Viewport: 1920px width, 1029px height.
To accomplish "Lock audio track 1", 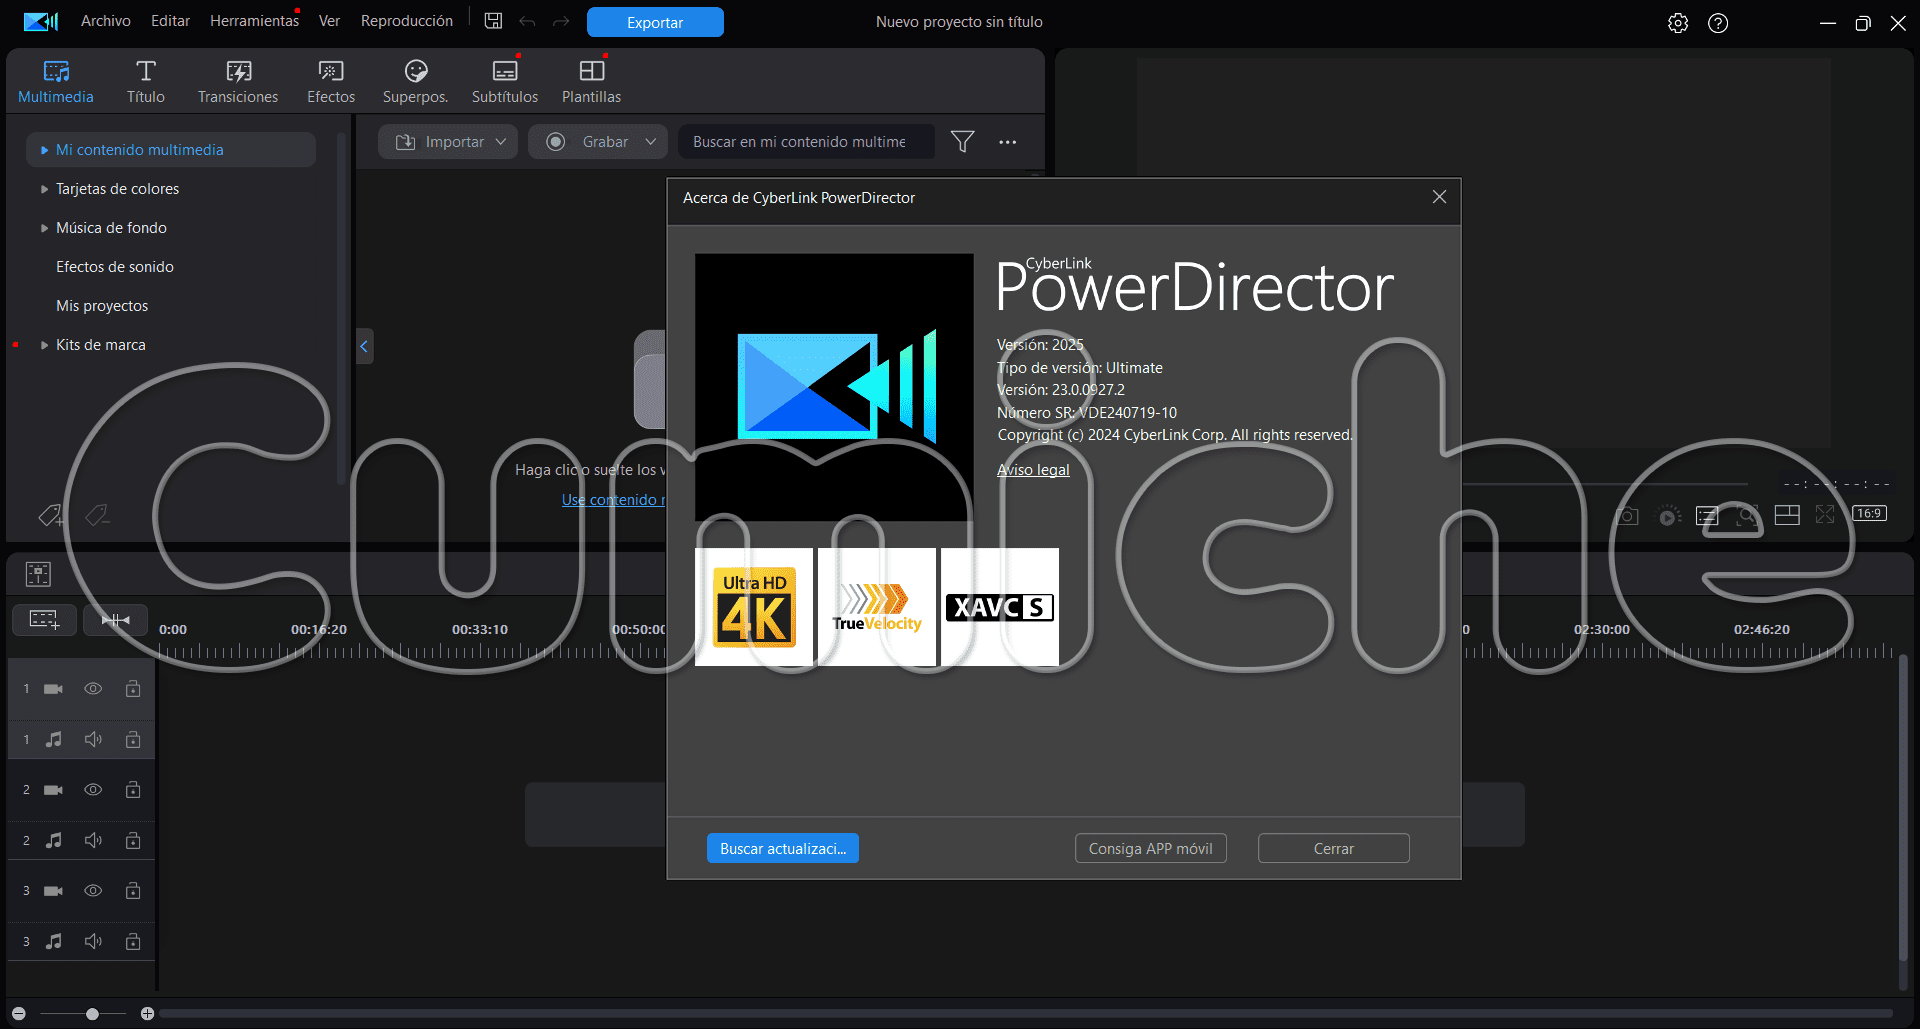I will [133, 740].
